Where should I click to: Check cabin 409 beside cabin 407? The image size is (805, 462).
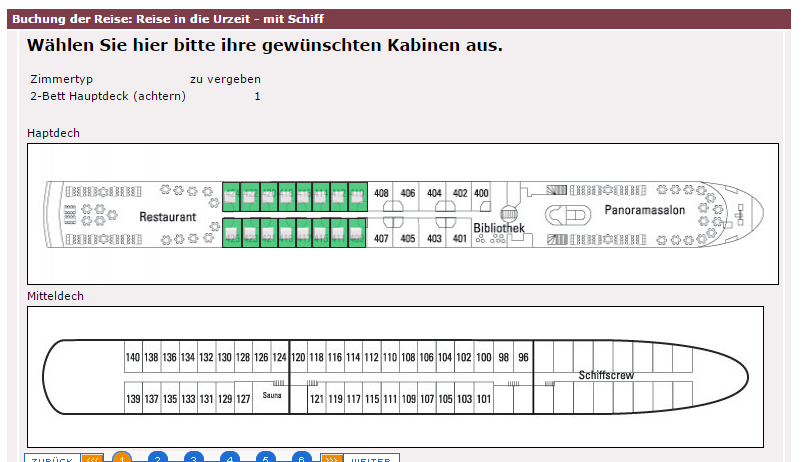pyautogui.click(x=357, y=235)
